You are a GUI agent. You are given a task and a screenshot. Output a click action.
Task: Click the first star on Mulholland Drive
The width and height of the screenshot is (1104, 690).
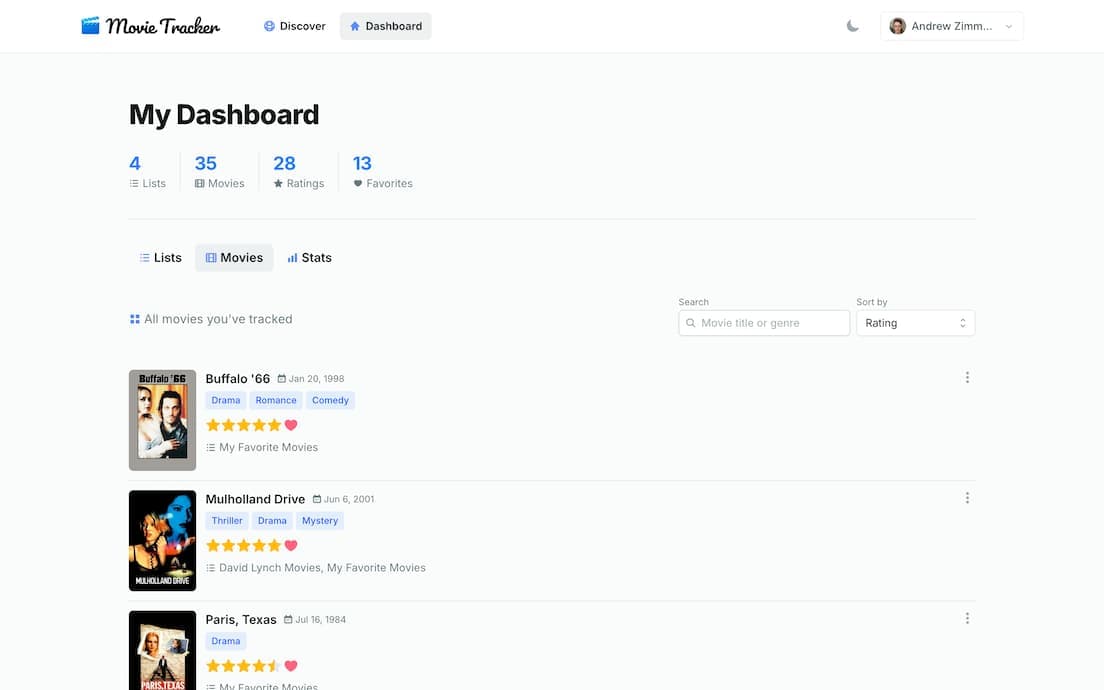(213, 546)
